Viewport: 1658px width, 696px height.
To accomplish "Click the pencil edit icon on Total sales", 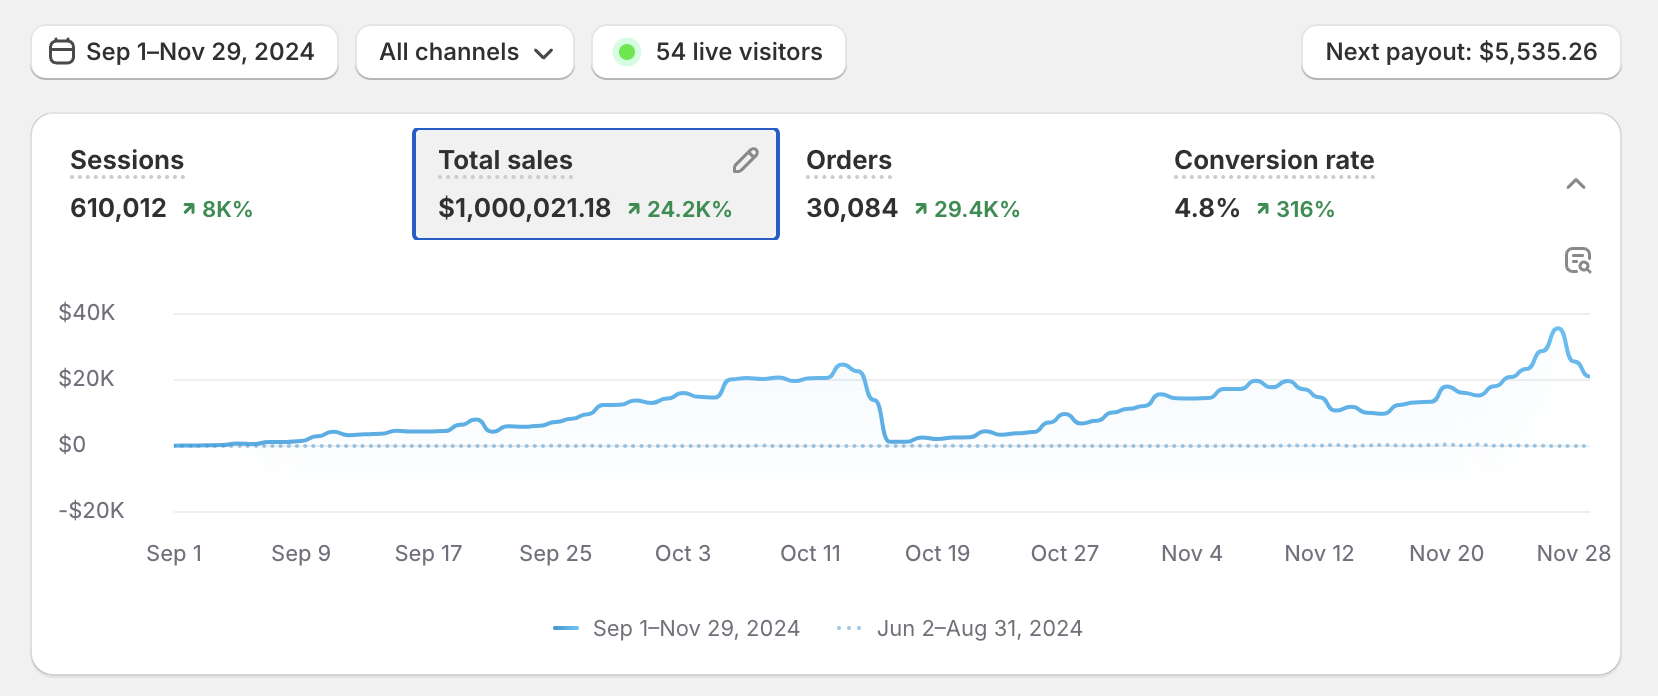I will [x=745, y=160].
